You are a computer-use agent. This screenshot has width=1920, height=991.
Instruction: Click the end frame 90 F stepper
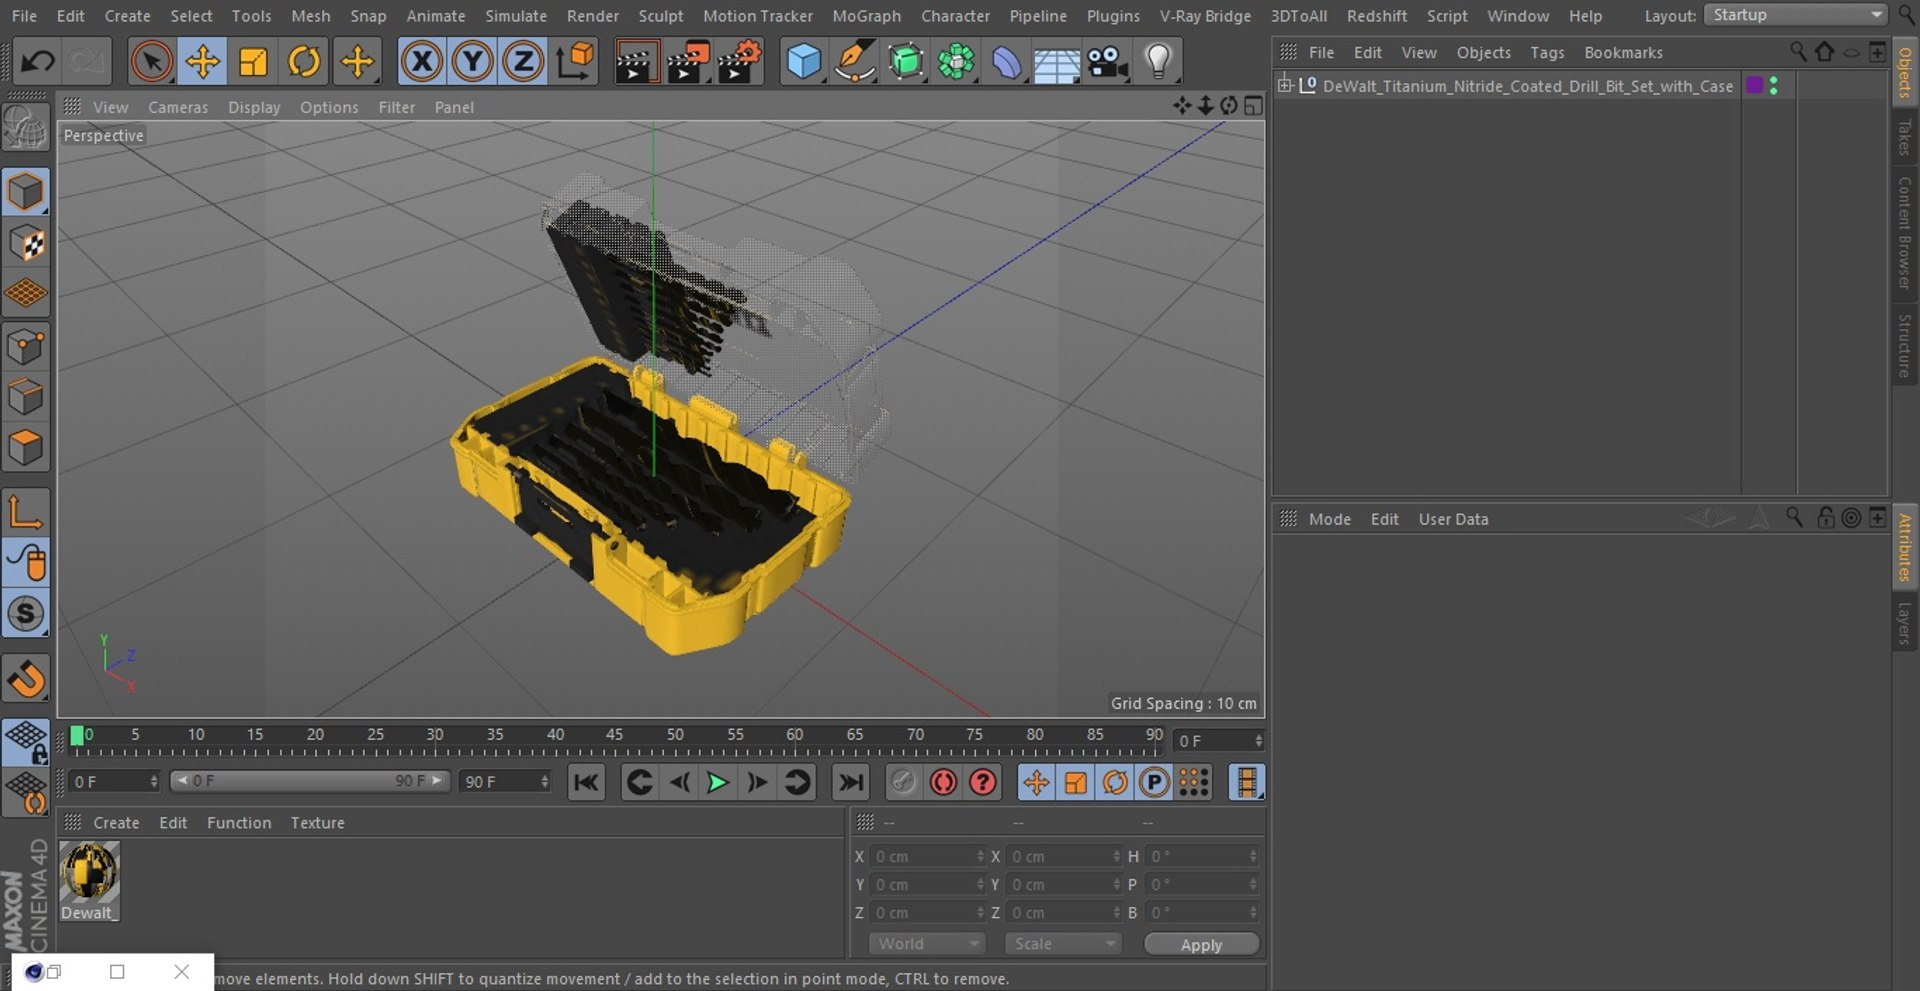point(545,781)
